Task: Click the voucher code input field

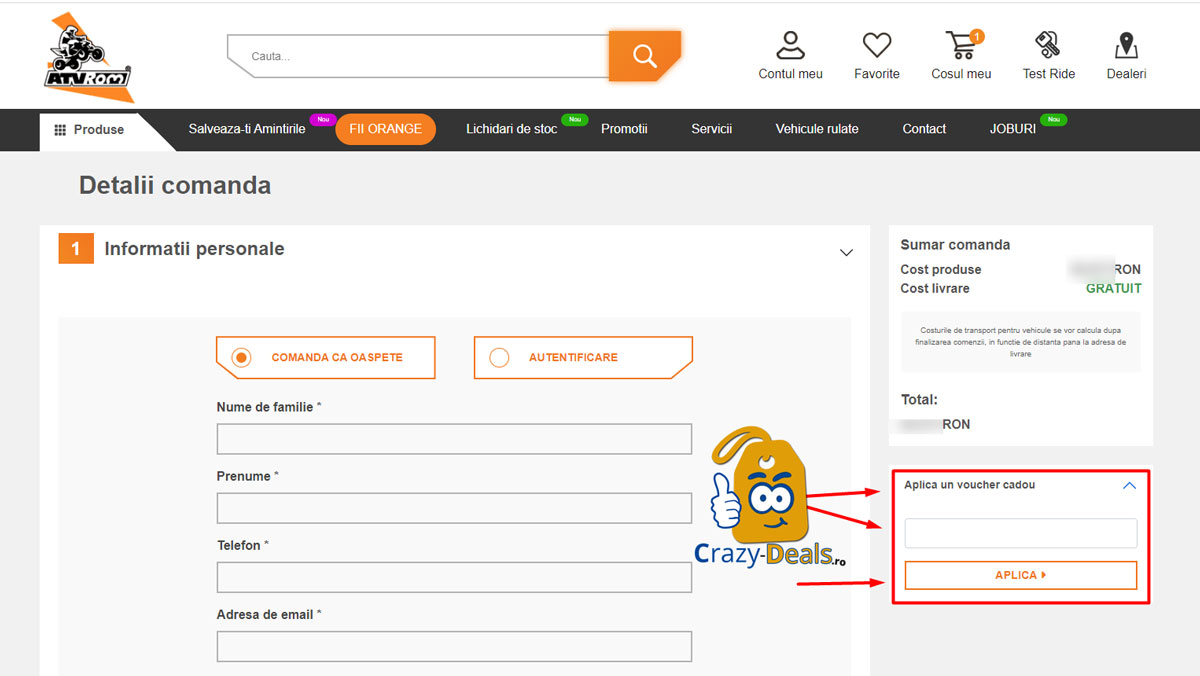Action: point(1020,533)
